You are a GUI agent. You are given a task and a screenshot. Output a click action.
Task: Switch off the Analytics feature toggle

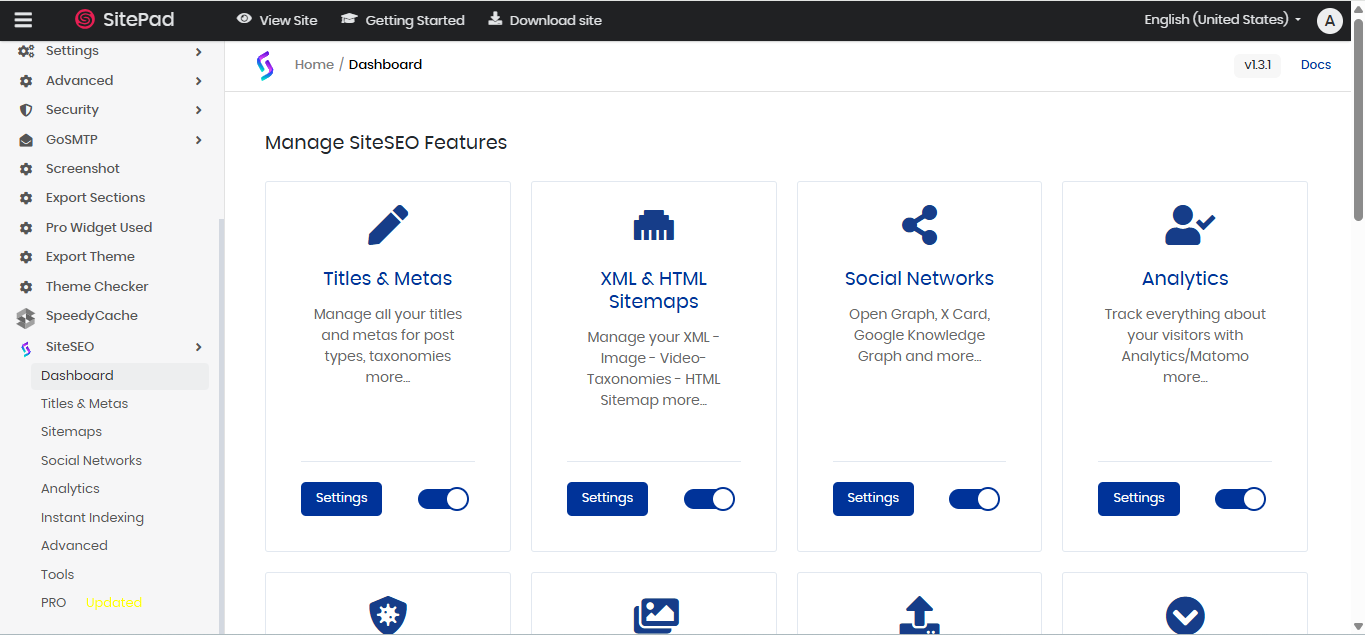point(1240,499)
